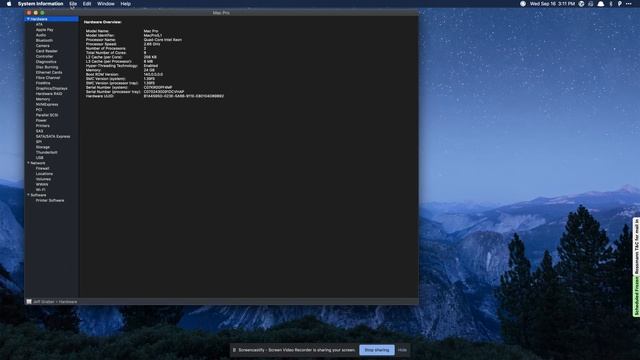Image resolution: width=640 pixels, height=360 pixels.
Task: Select Wi-Fi under Network
Action: click(41, 190)
